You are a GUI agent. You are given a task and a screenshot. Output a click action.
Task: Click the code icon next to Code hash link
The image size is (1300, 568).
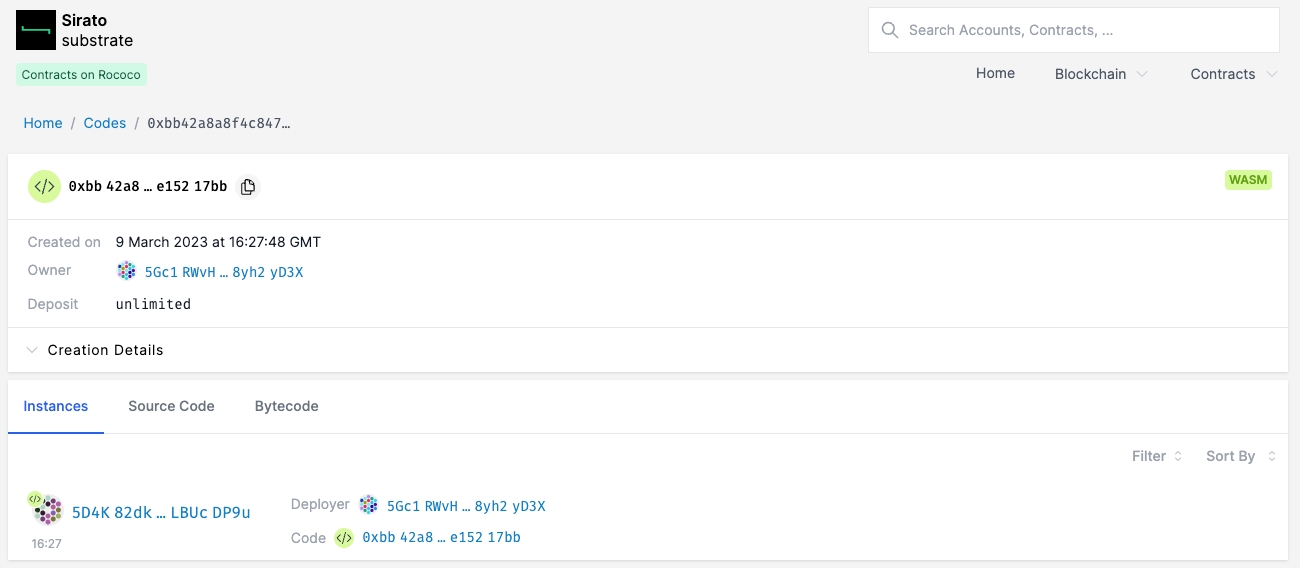(344, 538)
